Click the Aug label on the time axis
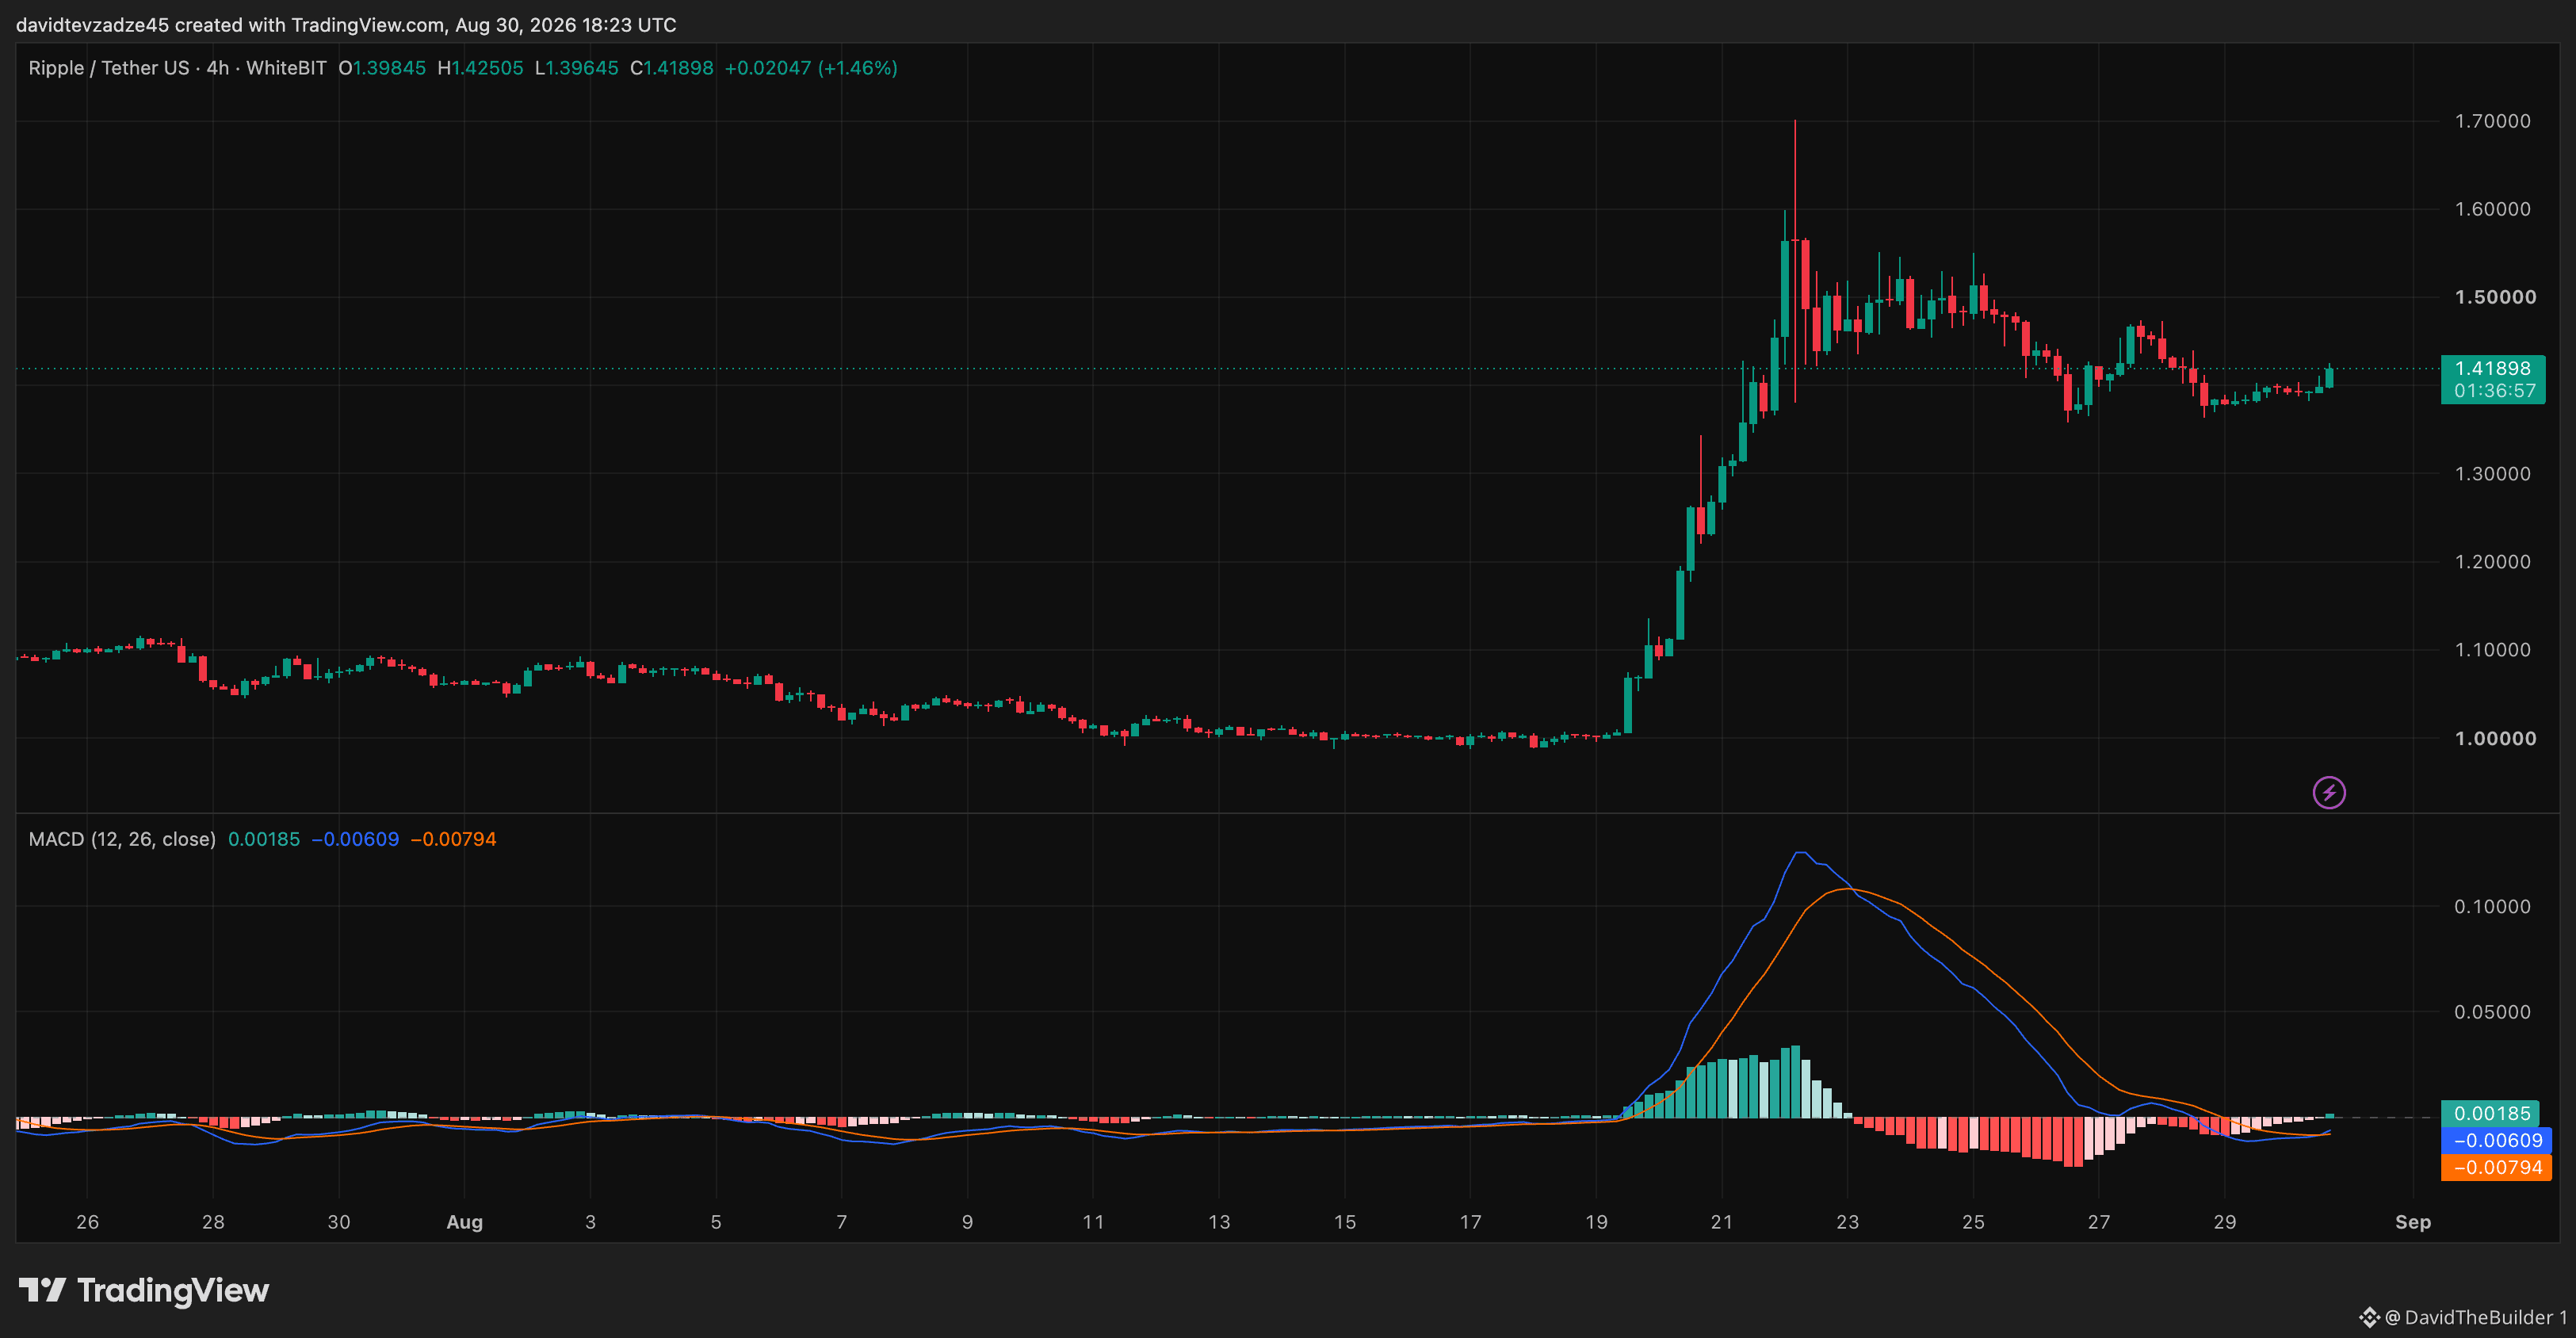Screen dimensions: 2576x1338 pos(465,1222)
